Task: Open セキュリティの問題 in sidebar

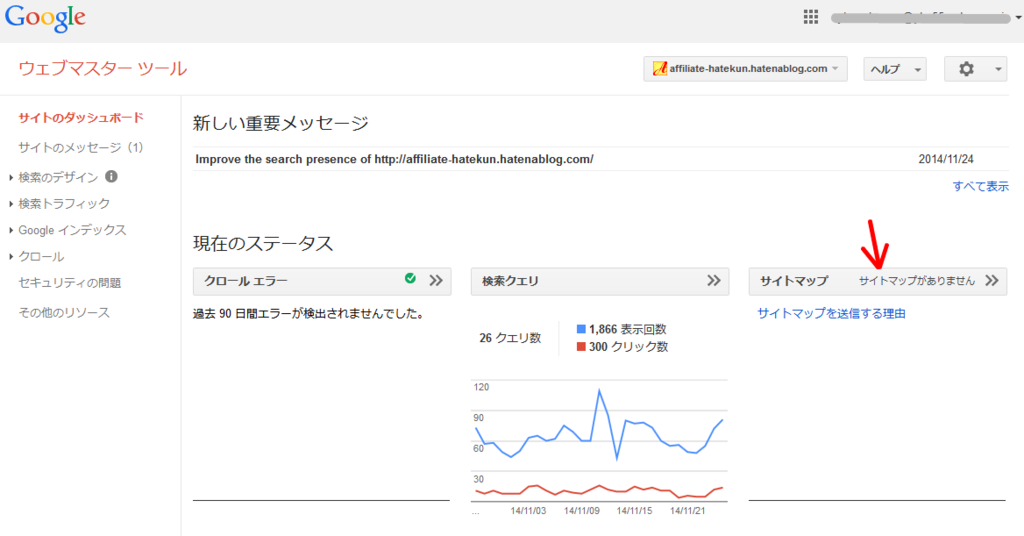Action: click(70, 283)
